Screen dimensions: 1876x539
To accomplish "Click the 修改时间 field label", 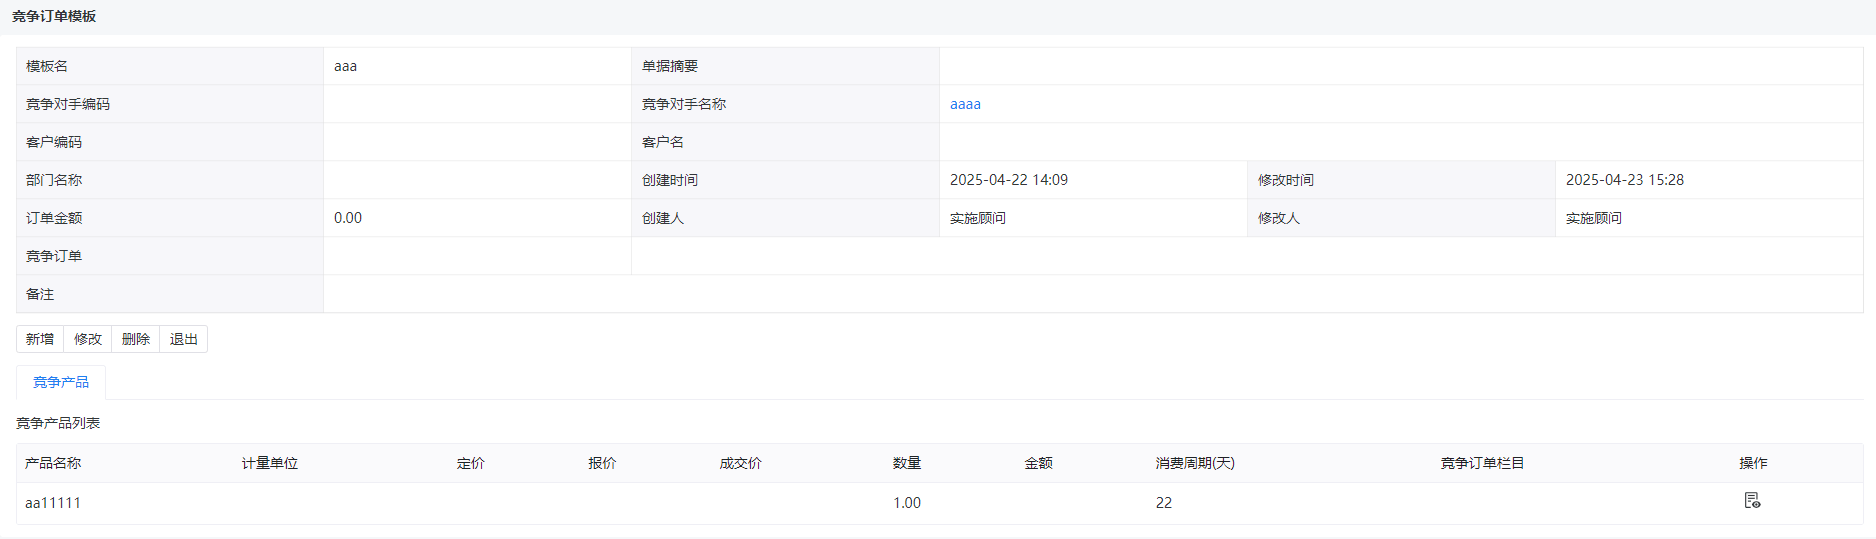I will click(x=1286, y=180).
